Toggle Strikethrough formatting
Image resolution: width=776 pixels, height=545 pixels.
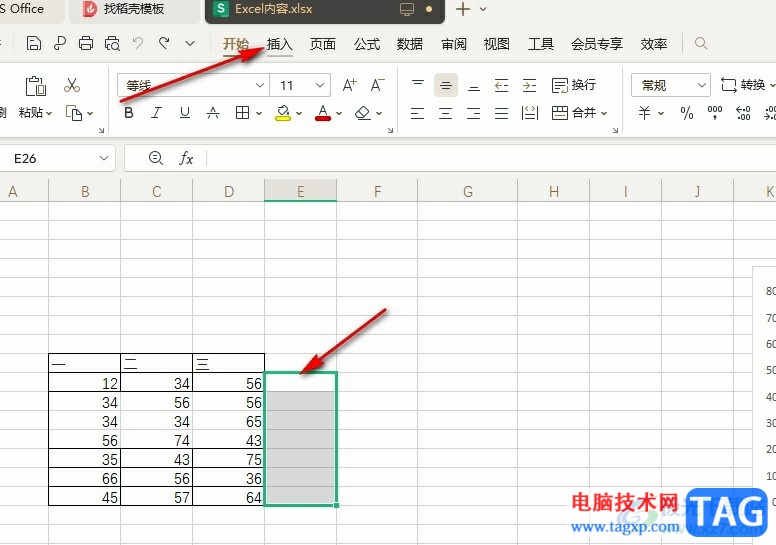[x=213, y=113]
